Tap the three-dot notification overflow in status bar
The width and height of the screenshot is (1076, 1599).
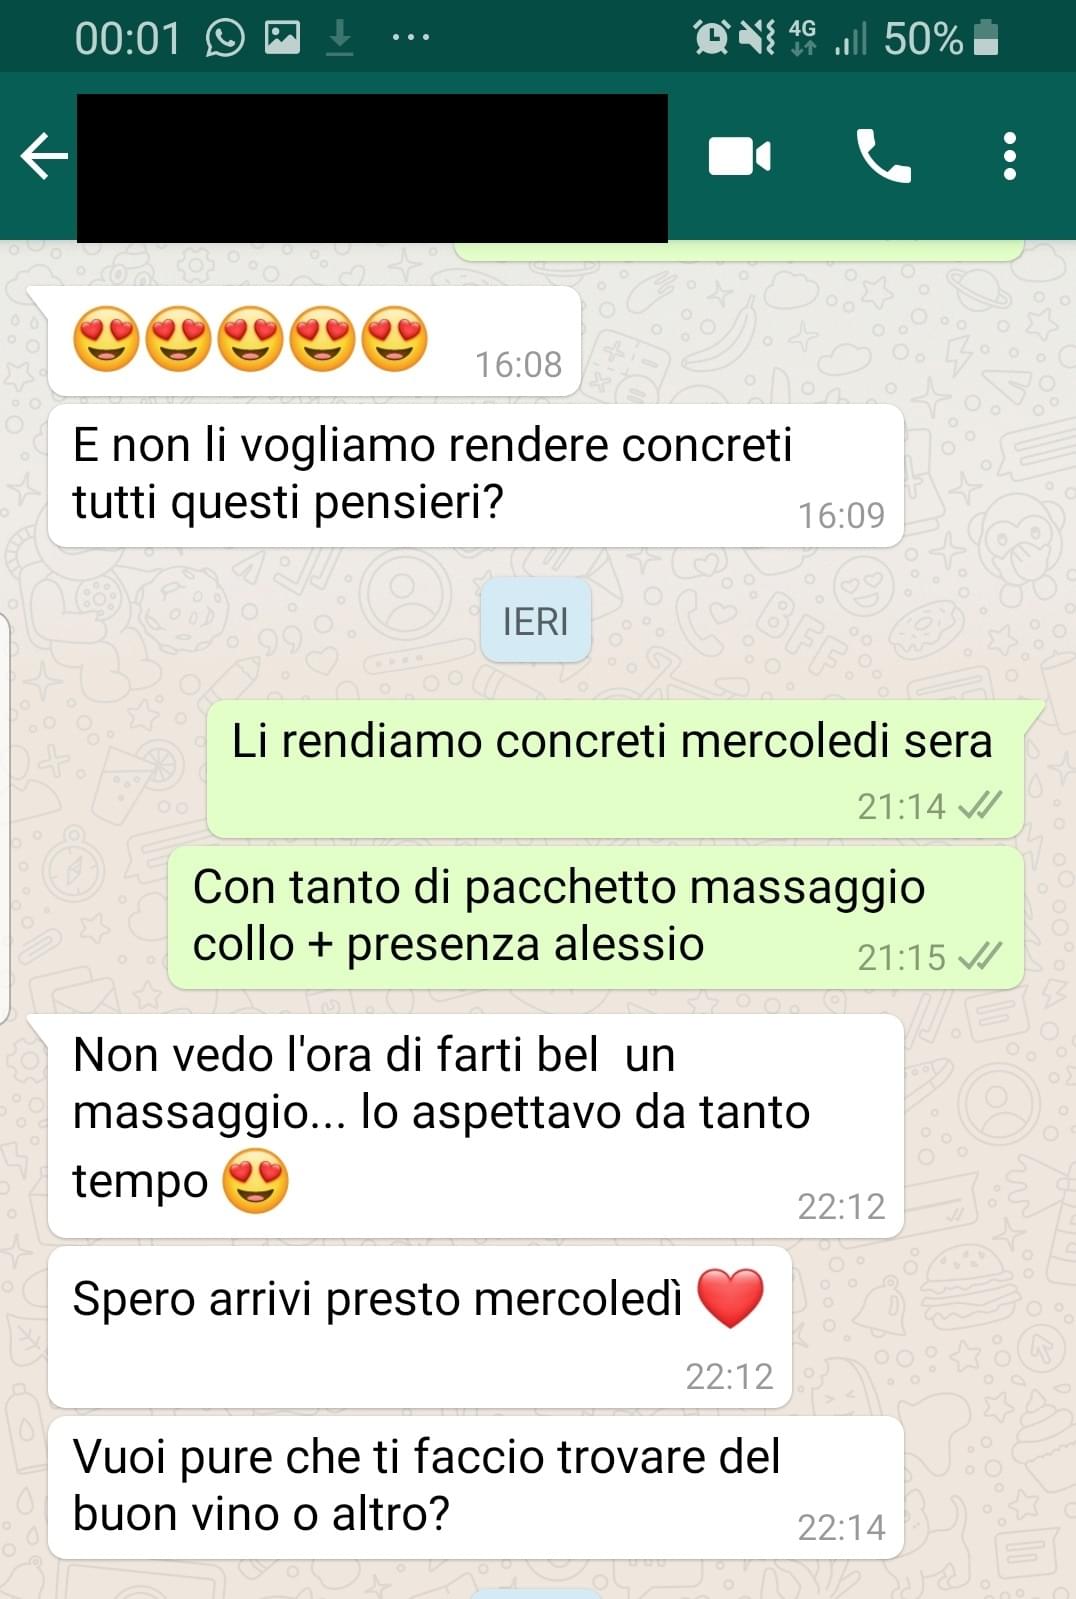pyautogui.click(x=411, y=38)
